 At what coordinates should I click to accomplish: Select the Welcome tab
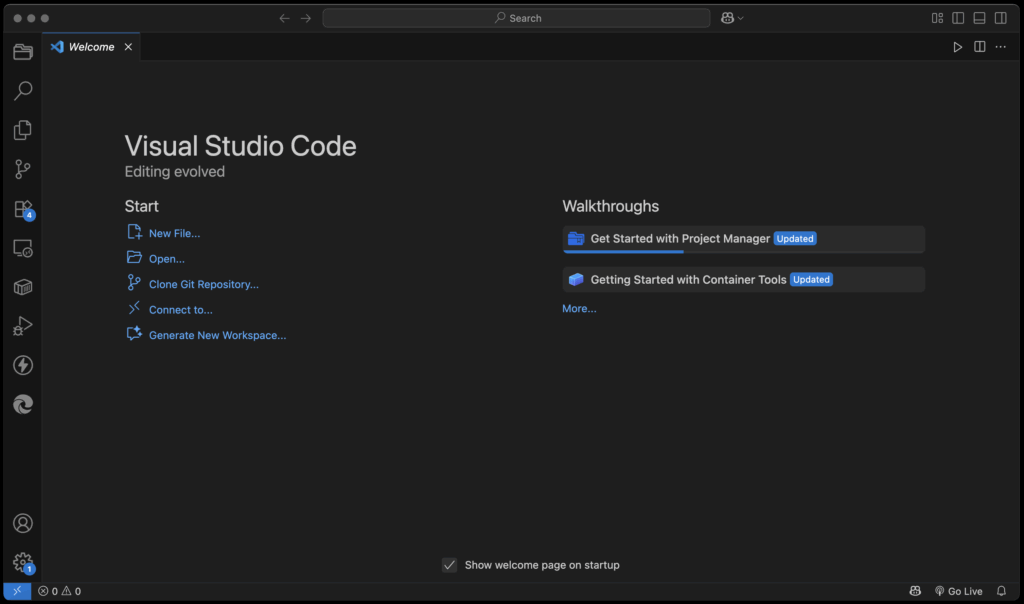(91, 47)
